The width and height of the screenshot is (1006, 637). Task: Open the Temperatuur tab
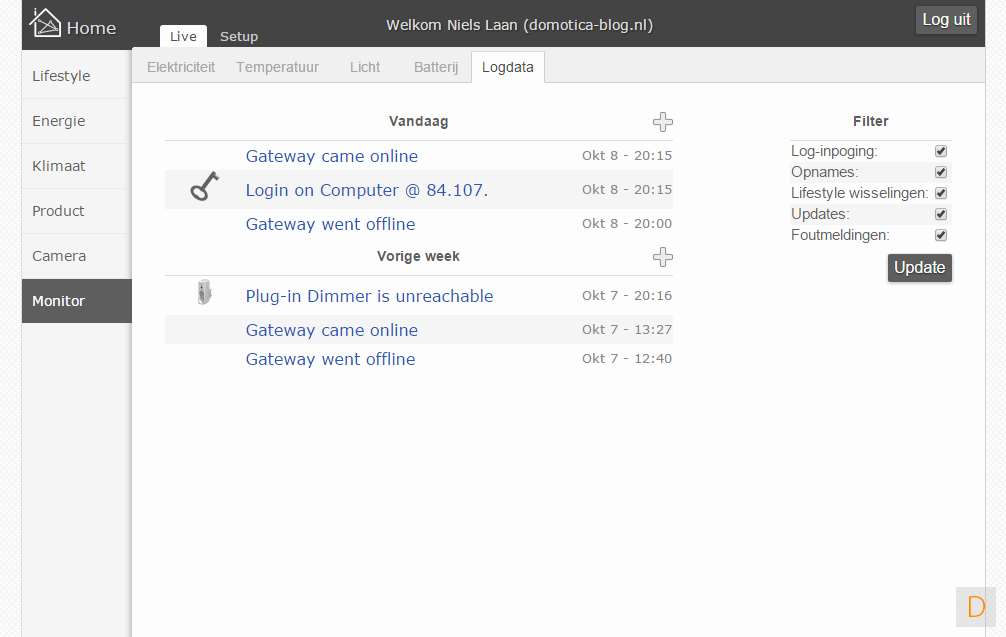point(277,67)
